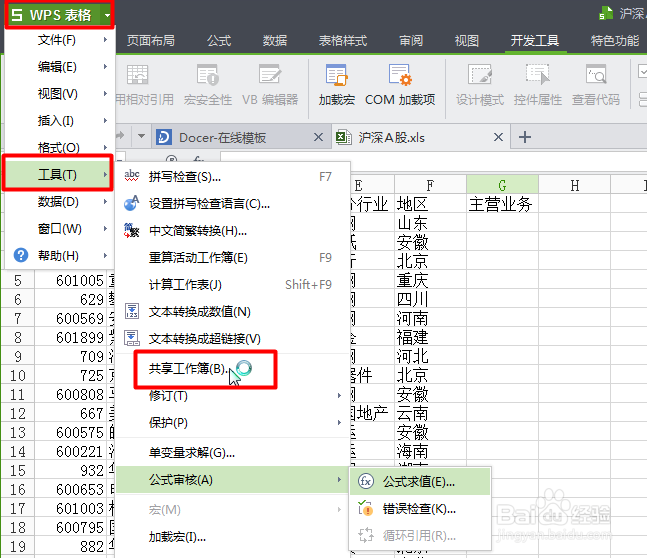Screen dimensions: 647x558
Task: Run 拼写检查(S) spell check
Action: coord(233,177)
